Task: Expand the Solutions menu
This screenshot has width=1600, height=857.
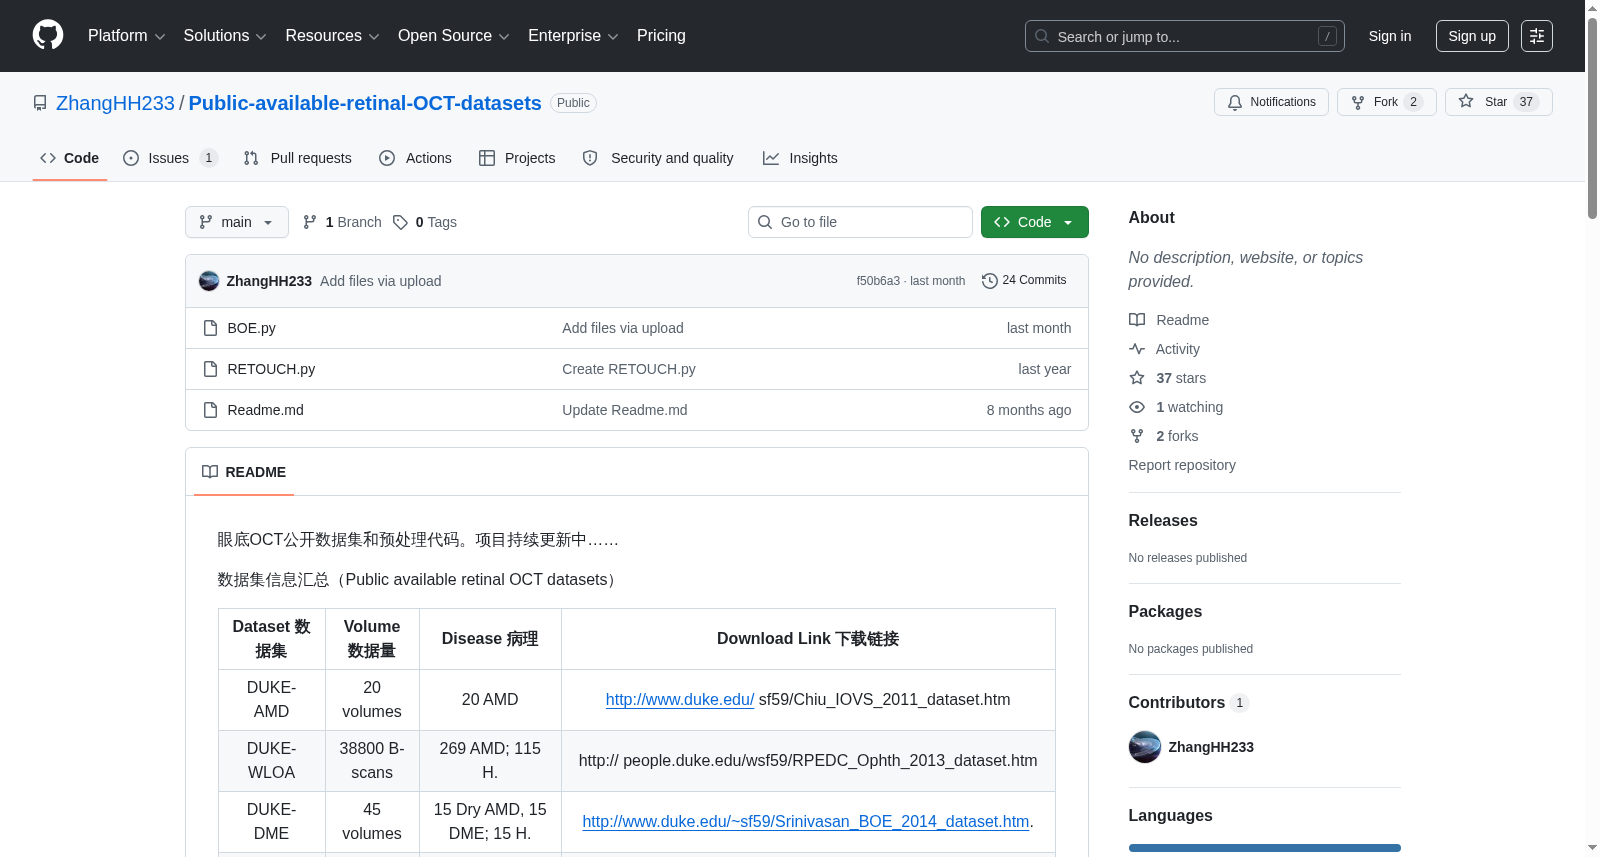Action: pyautogui.click(x=225, y=36)
